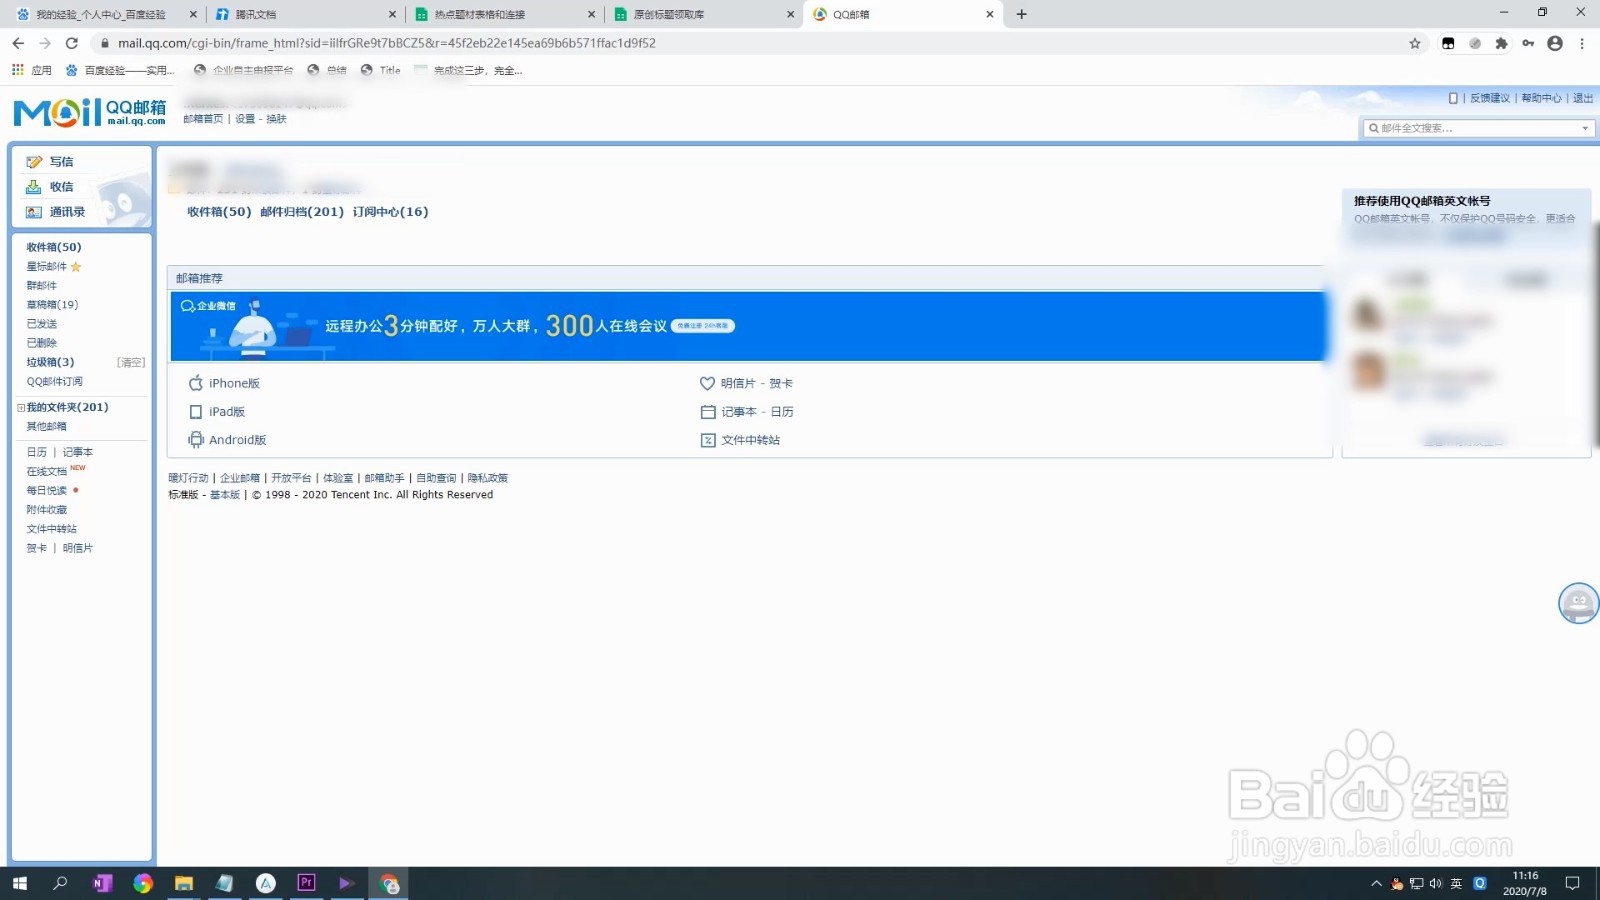Open 已删除 deleted folder
Screen dimensions: 1600x900
[x=42, y=343]
